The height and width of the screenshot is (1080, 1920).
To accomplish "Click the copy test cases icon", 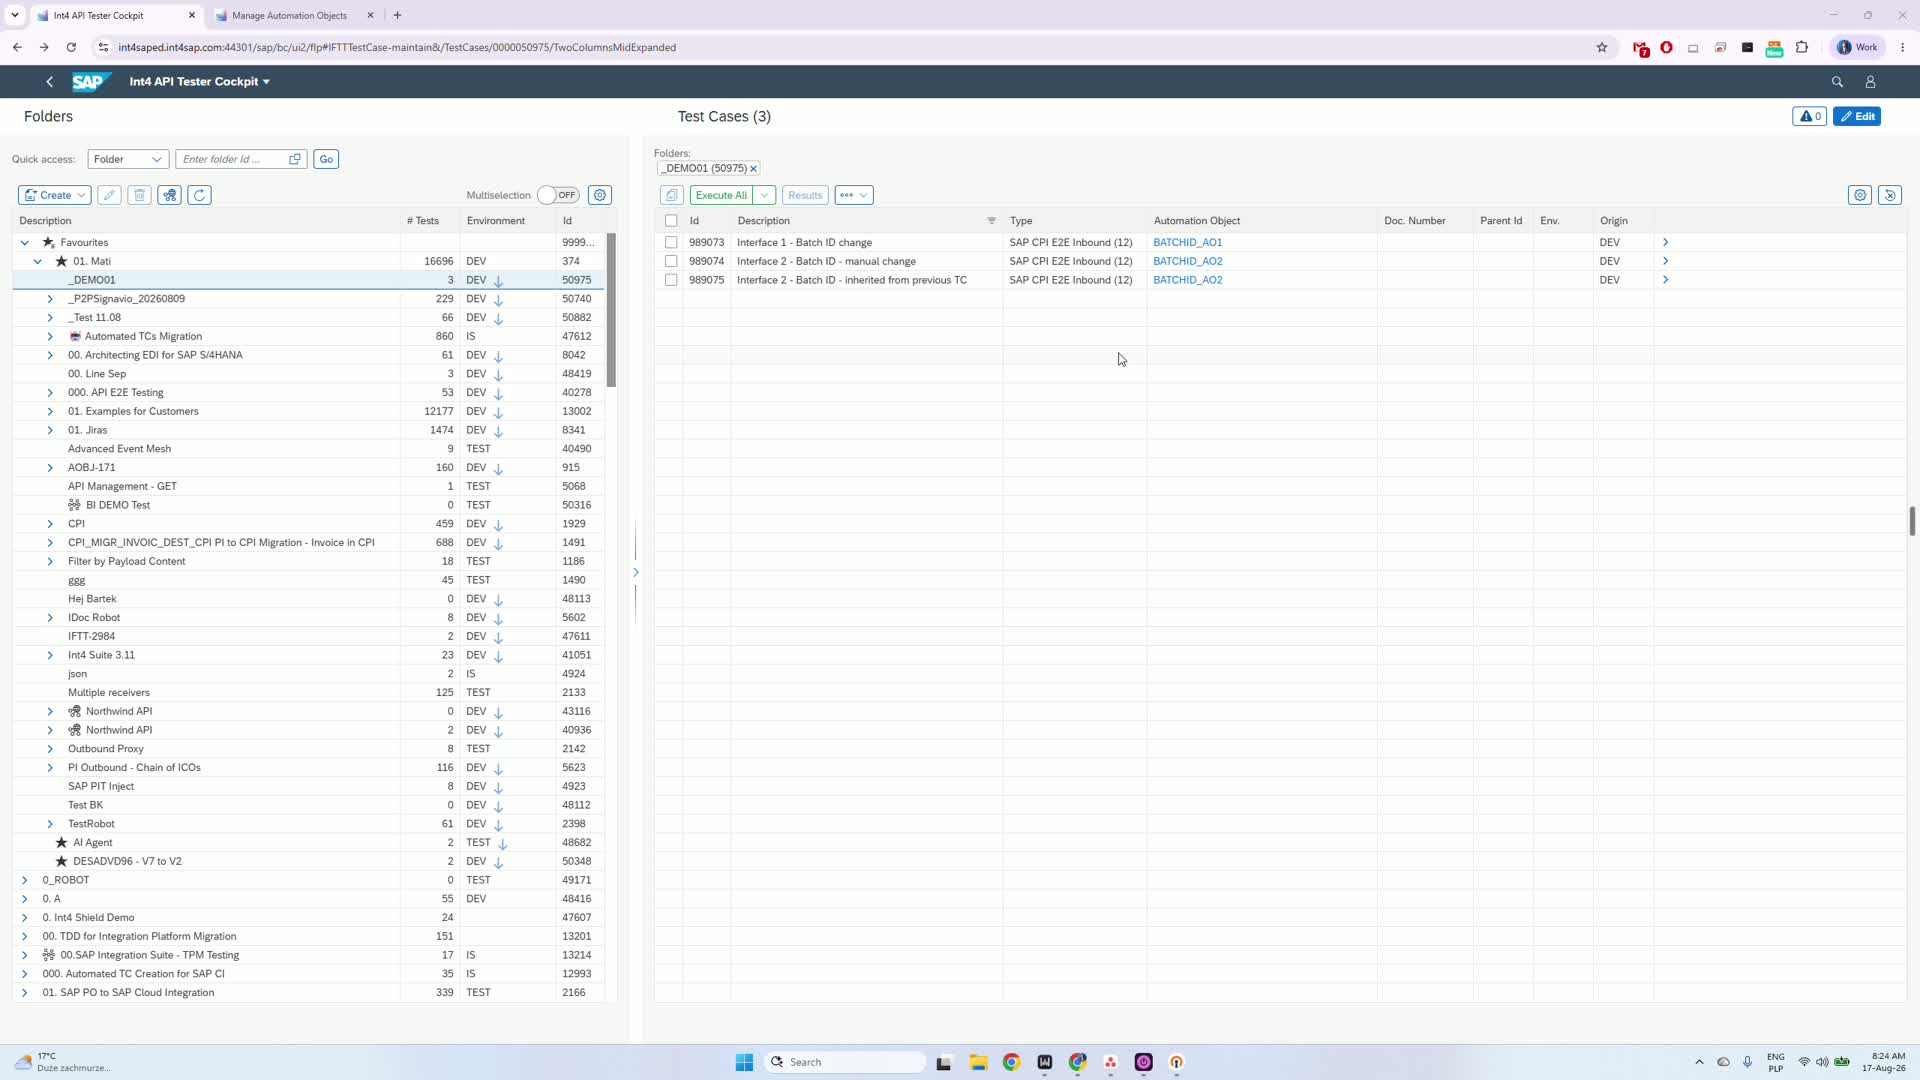I will click(x=672, y=195).
